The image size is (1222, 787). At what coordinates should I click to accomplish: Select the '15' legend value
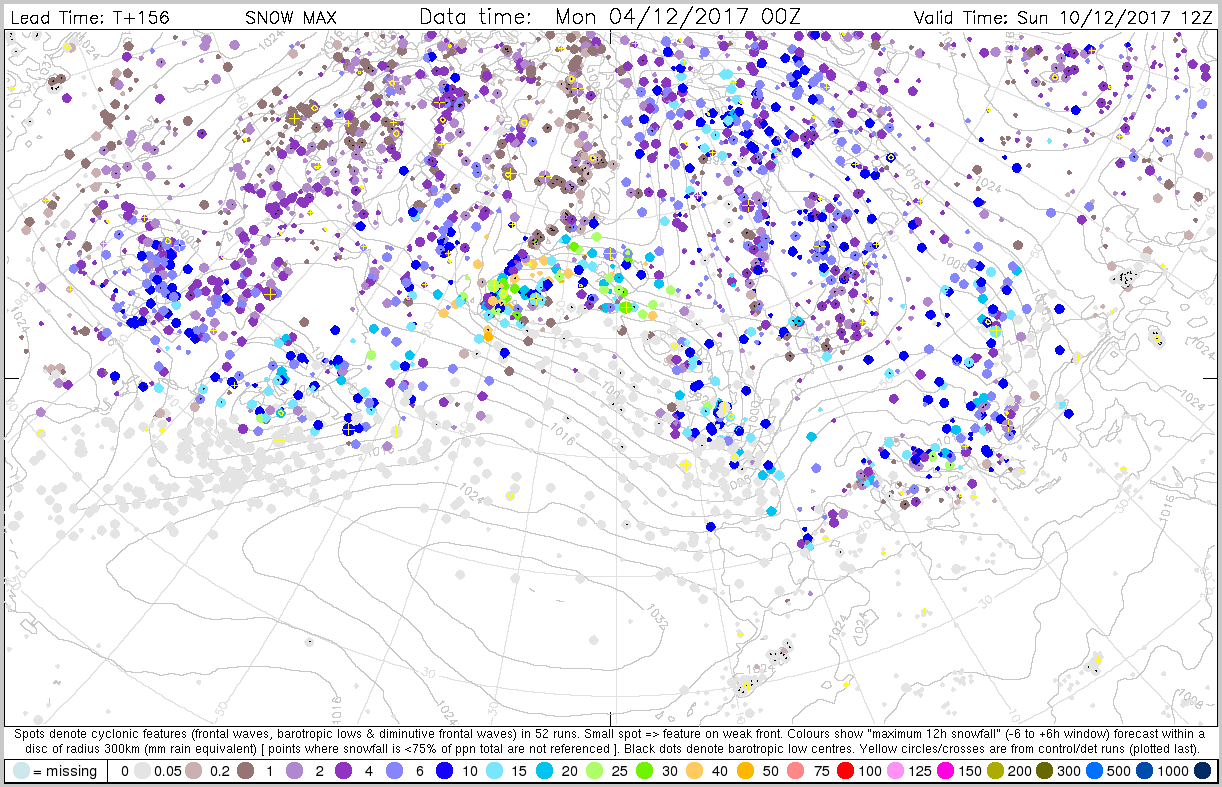[x=519, y=771]
